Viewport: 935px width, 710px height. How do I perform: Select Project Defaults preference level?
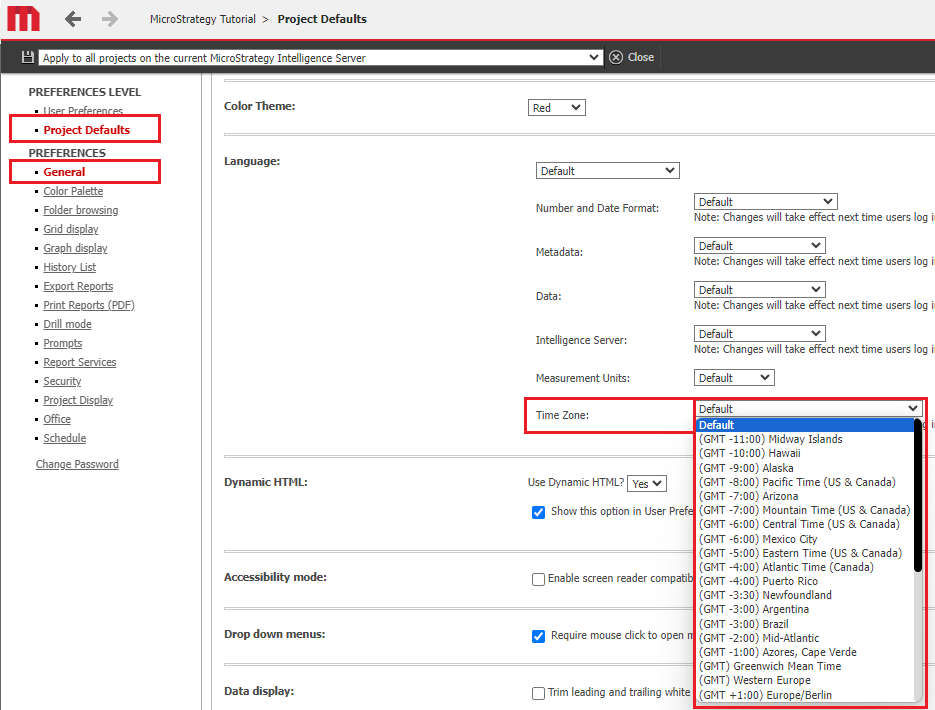click(86, 130)
